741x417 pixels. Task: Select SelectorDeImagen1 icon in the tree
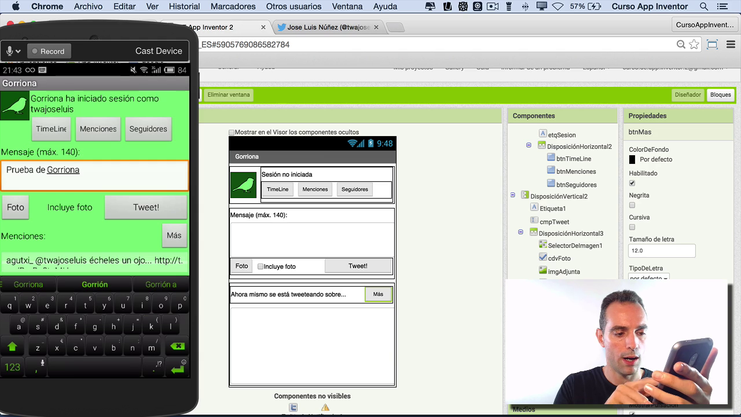tap(543, 244)
